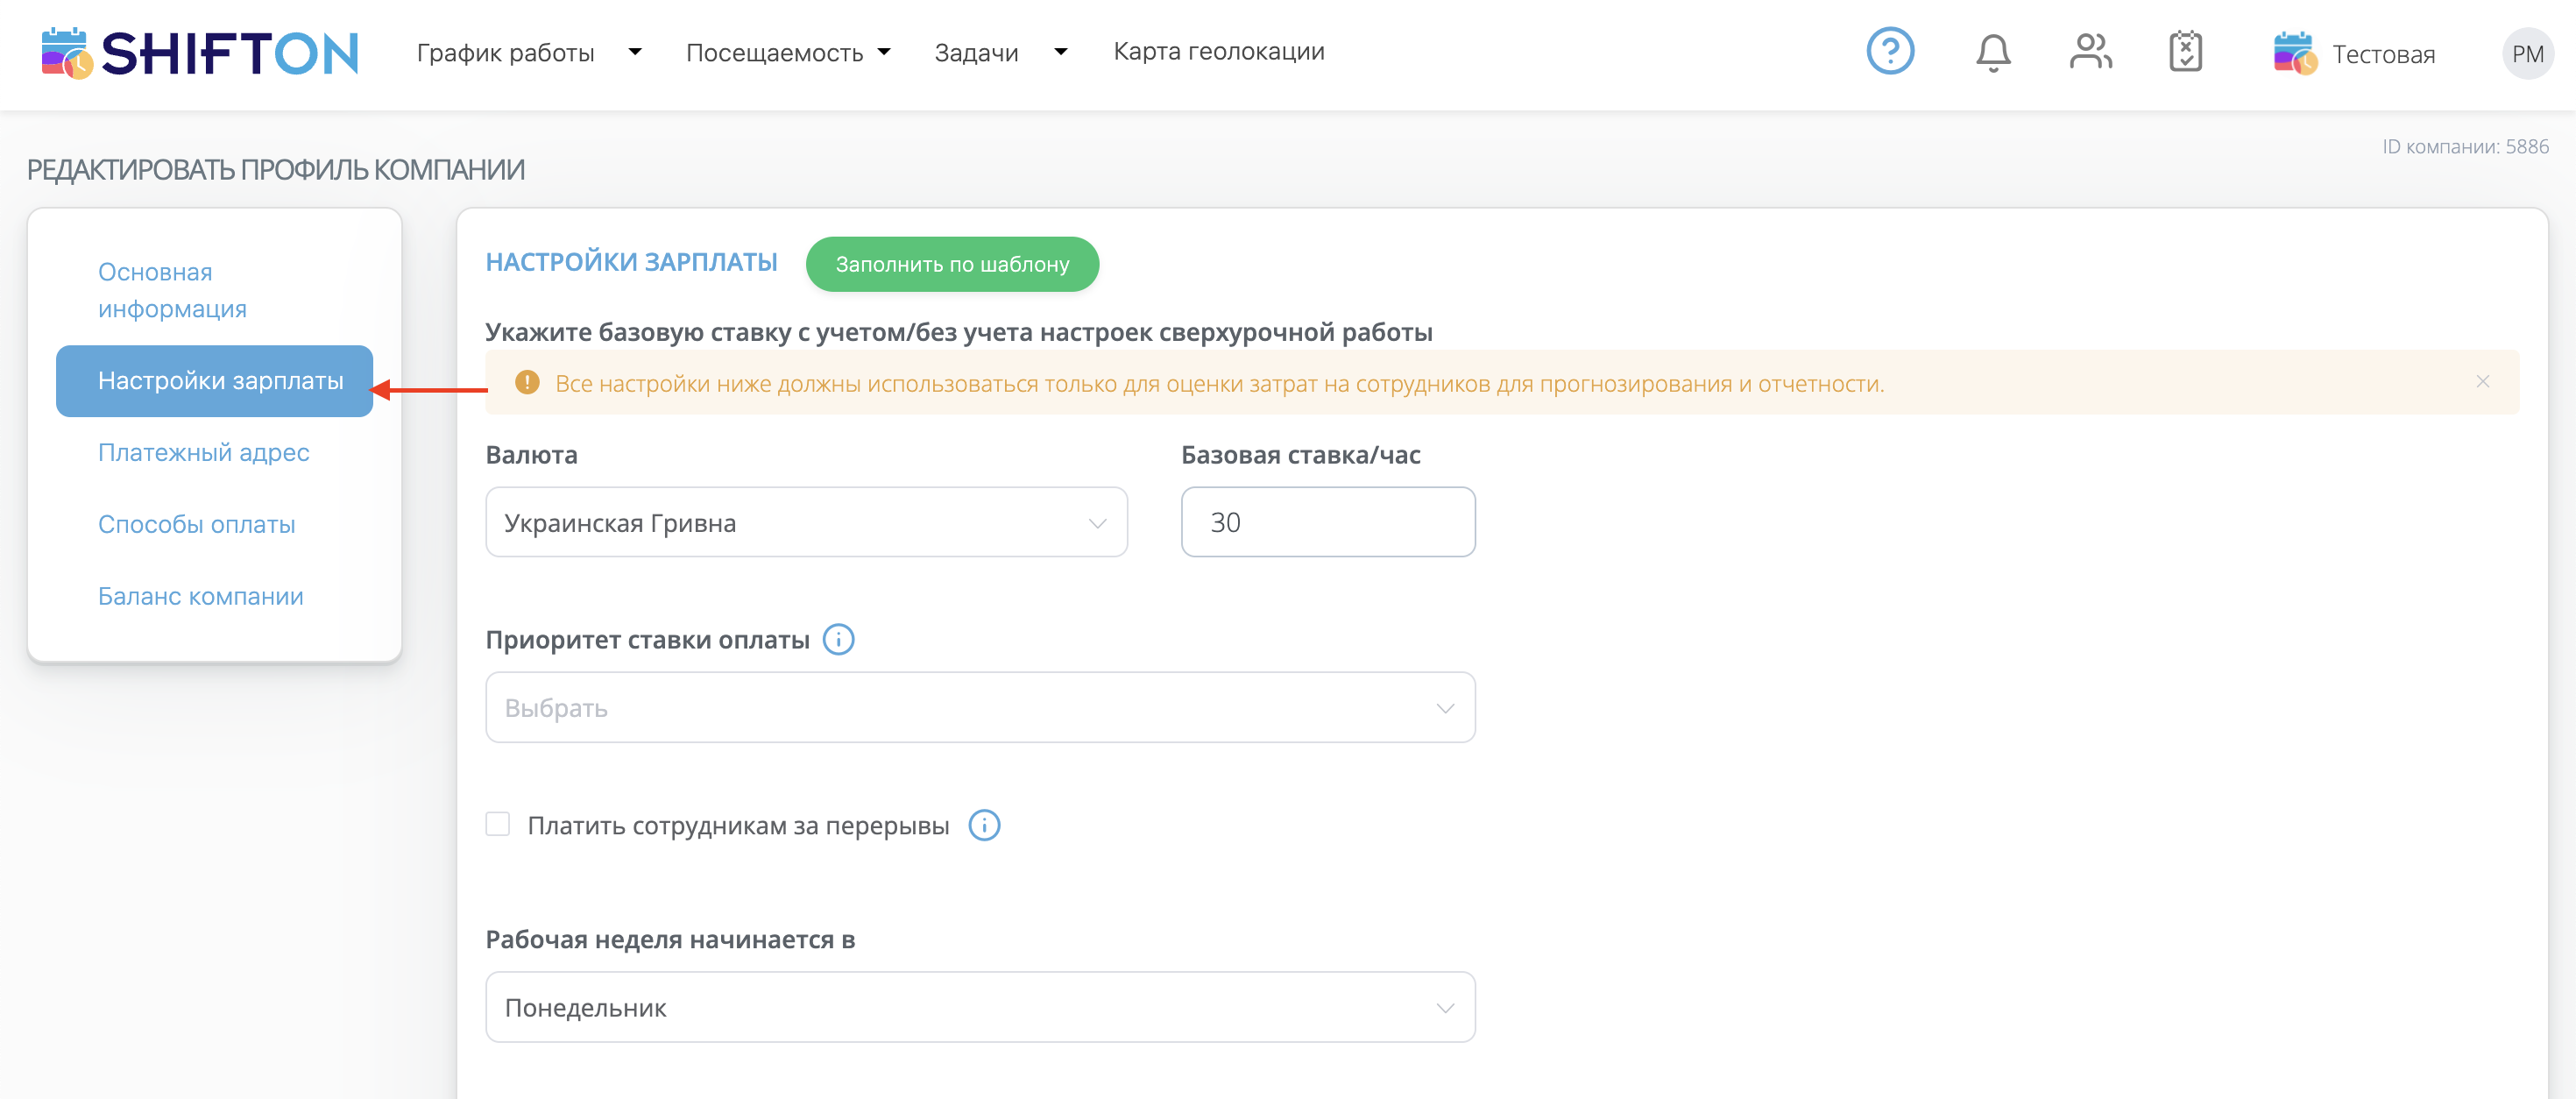Open the help question mark icon
The height and width of the screenshot is (1099, 2576).
pyautogui.click(x=1890, y=51)
